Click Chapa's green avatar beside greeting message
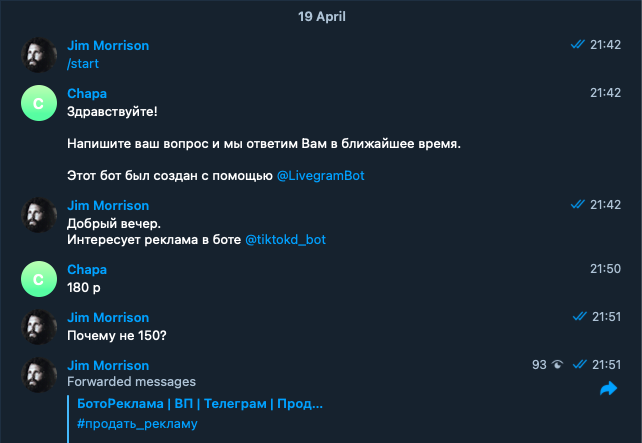Screen dimensions: 642x443 [x=39, y=103]
